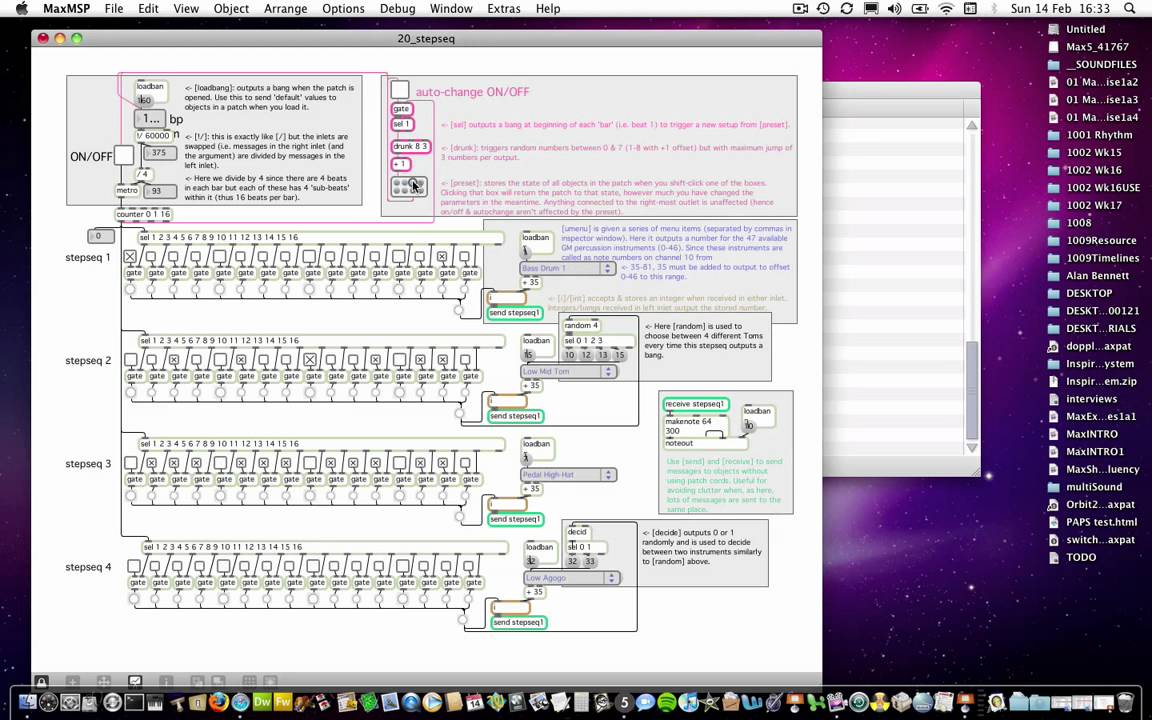Viewport: 1152px width, 720px height.
Task: Open the Low Mid Tom instrument menu
Action: [568, 372]
